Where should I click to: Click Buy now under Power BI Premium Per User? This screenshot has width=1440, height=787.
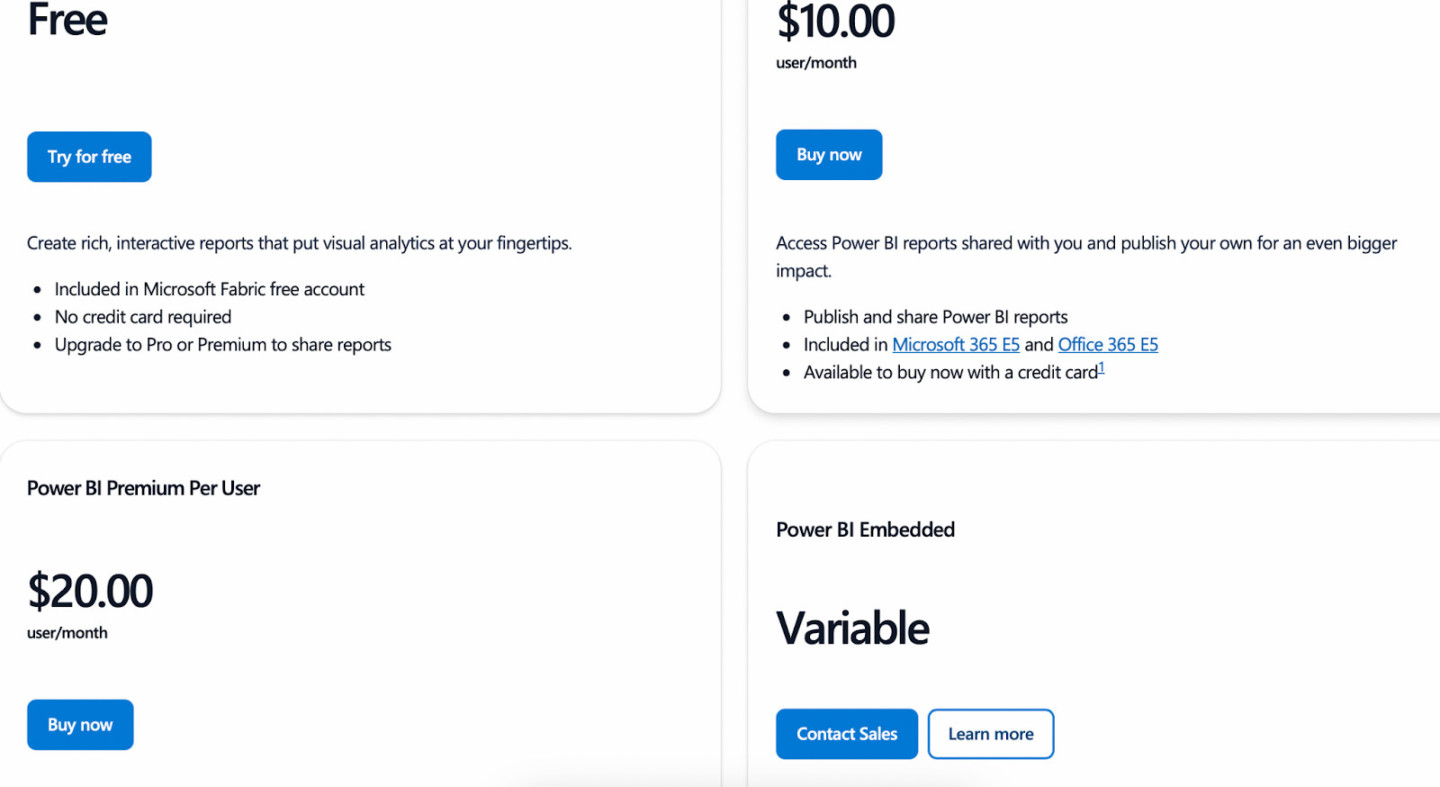tap(80, 724)
